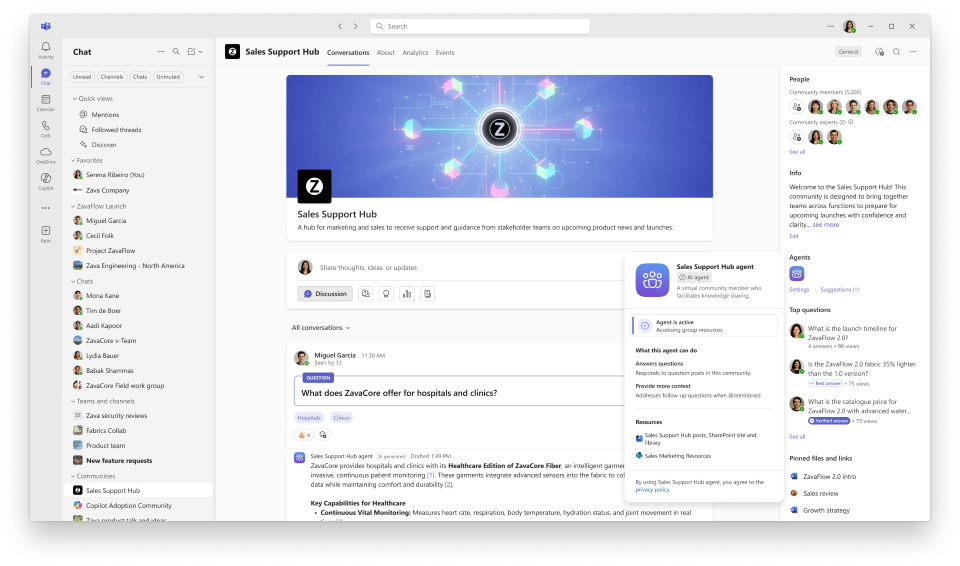The width and height of the screenshot is (960, 566).
Task: Open community header more options ellipsis
Action: coord(913,52)
